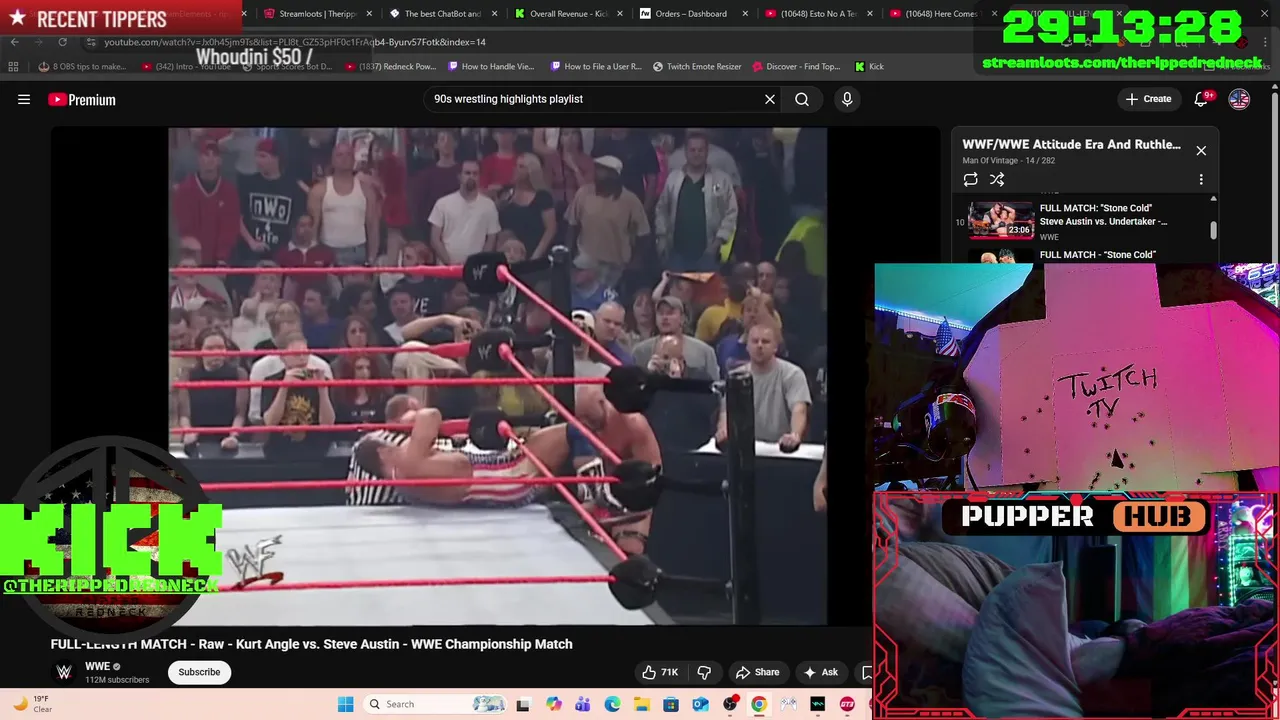Close the Orders – Dashboard tab

(x=745, y=14)
